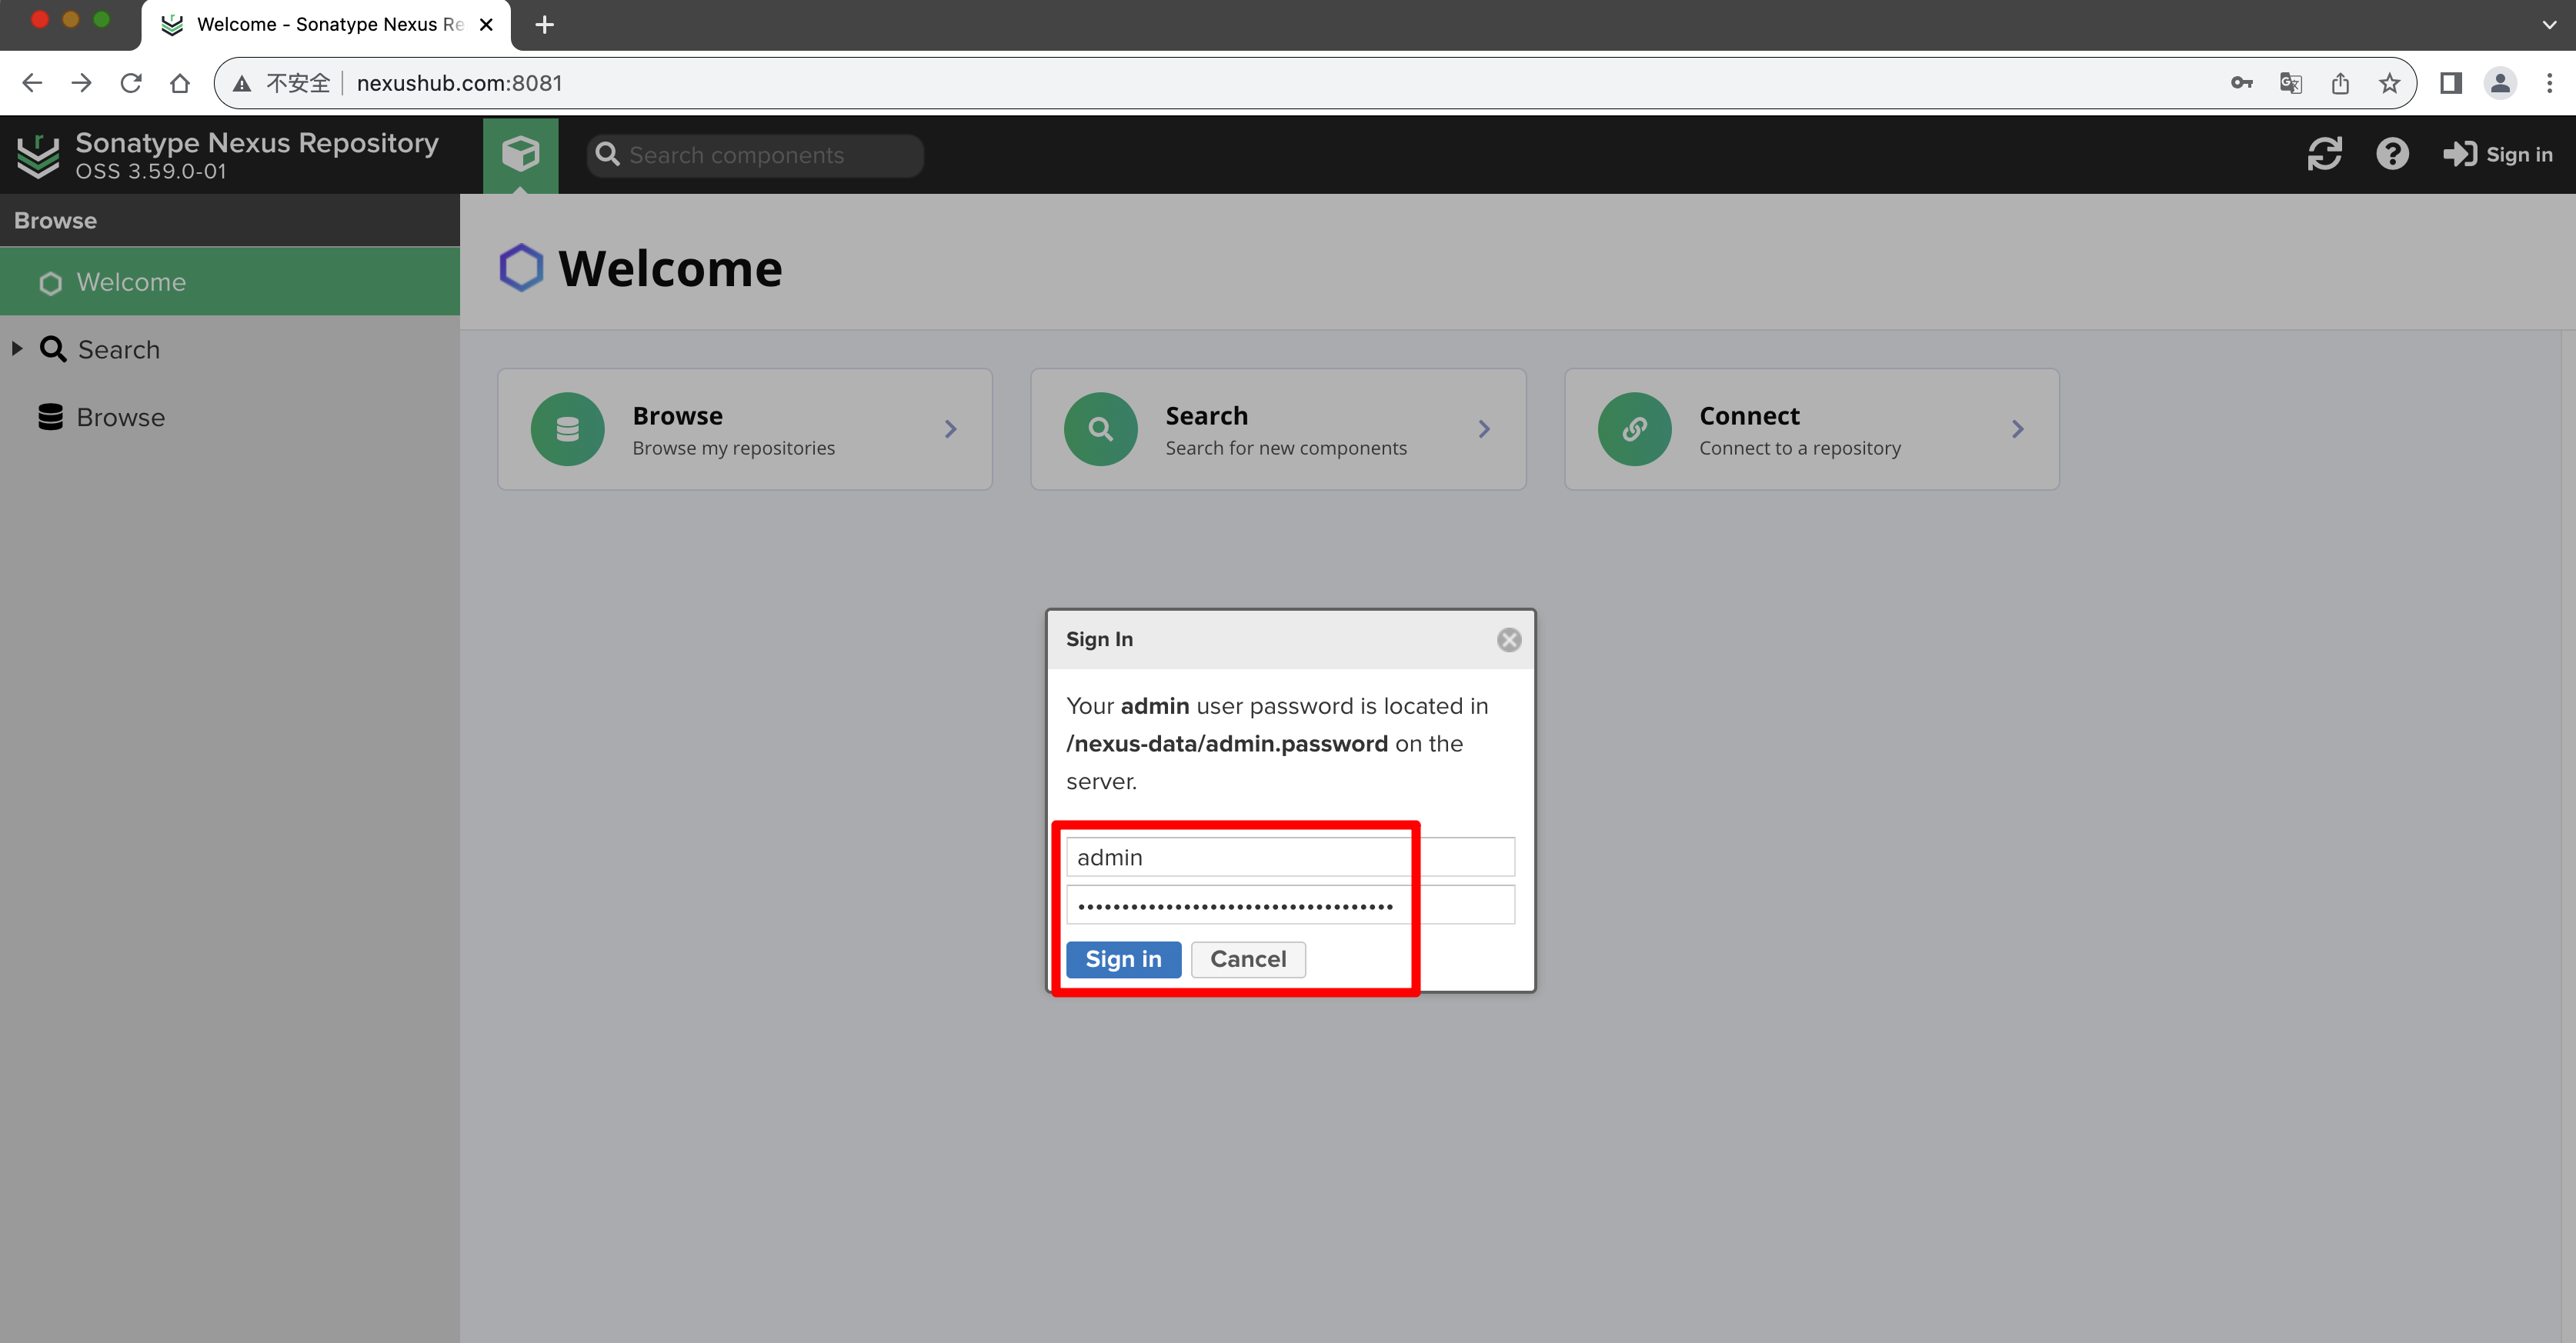The width and height of the screenshot is (2576, 1343).
Task: Expand the Search tree node arrow
Action: [x=17, y=349]
